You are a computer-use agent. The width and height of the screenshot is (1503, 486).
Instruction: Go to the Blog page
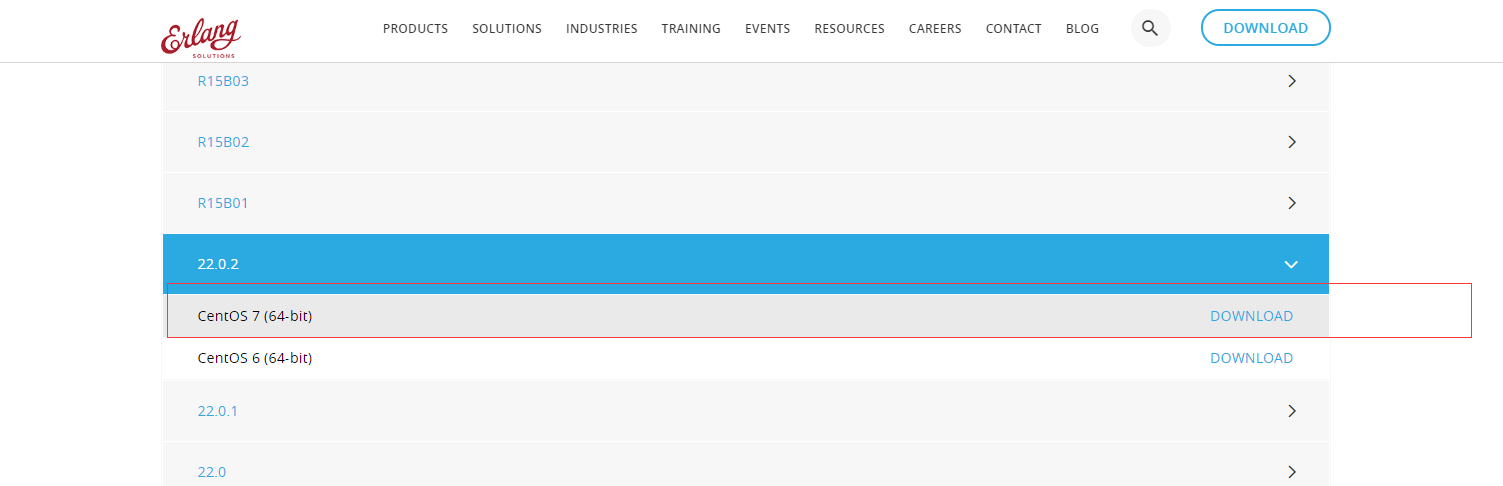coord(1082,29)
